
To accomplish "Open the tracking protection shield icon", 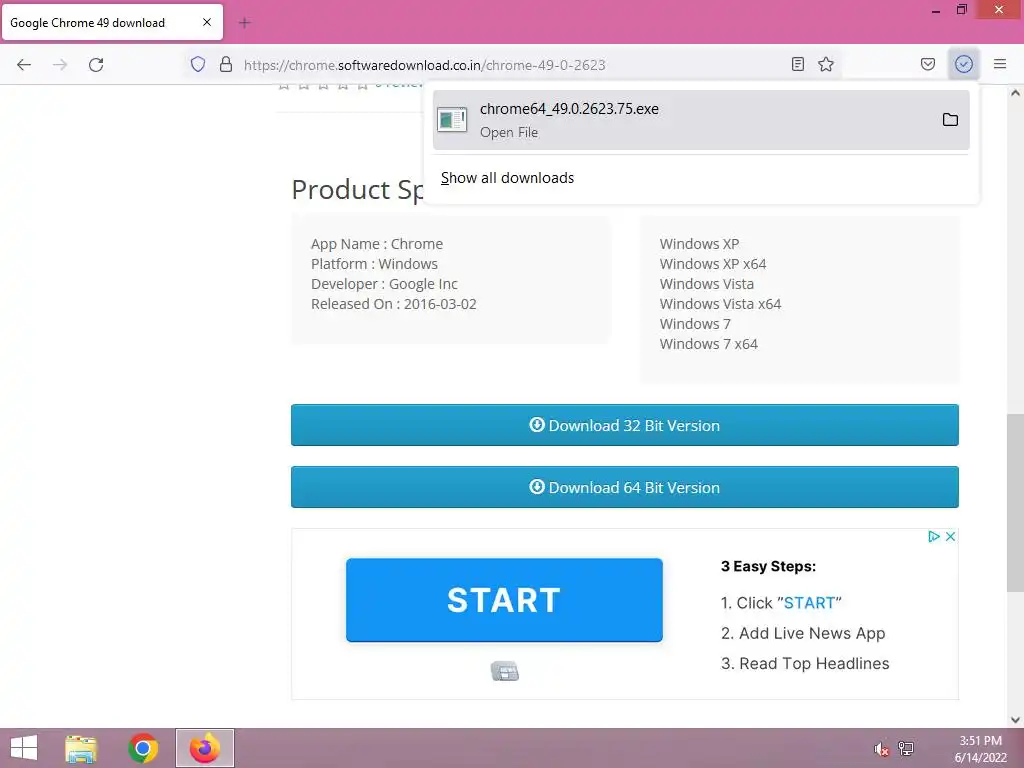I will [198, 64].
